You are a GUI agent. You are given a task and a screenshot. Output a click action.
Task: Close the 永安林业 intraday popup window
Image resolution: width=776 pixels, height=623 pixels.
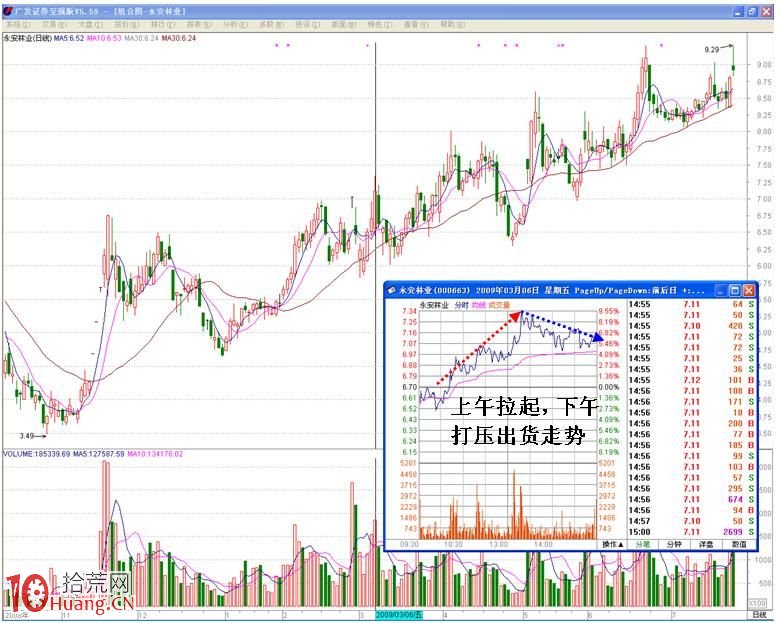748,290
